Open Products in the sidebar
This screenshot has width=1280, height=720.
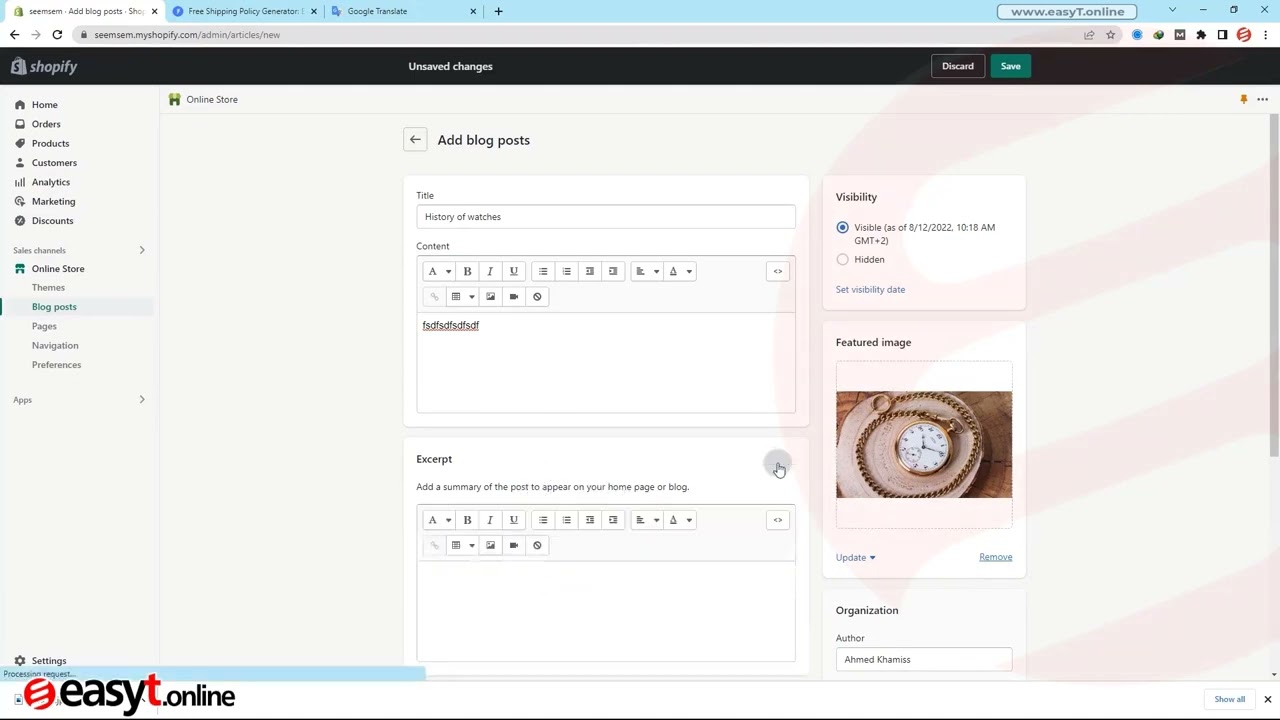click(50, 143)
